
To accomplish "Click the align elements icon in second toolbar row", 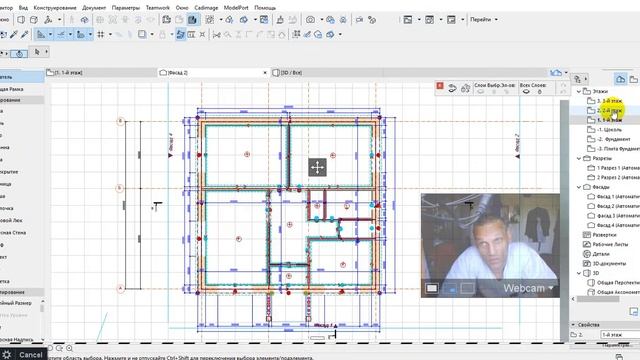I will point(296,35).
